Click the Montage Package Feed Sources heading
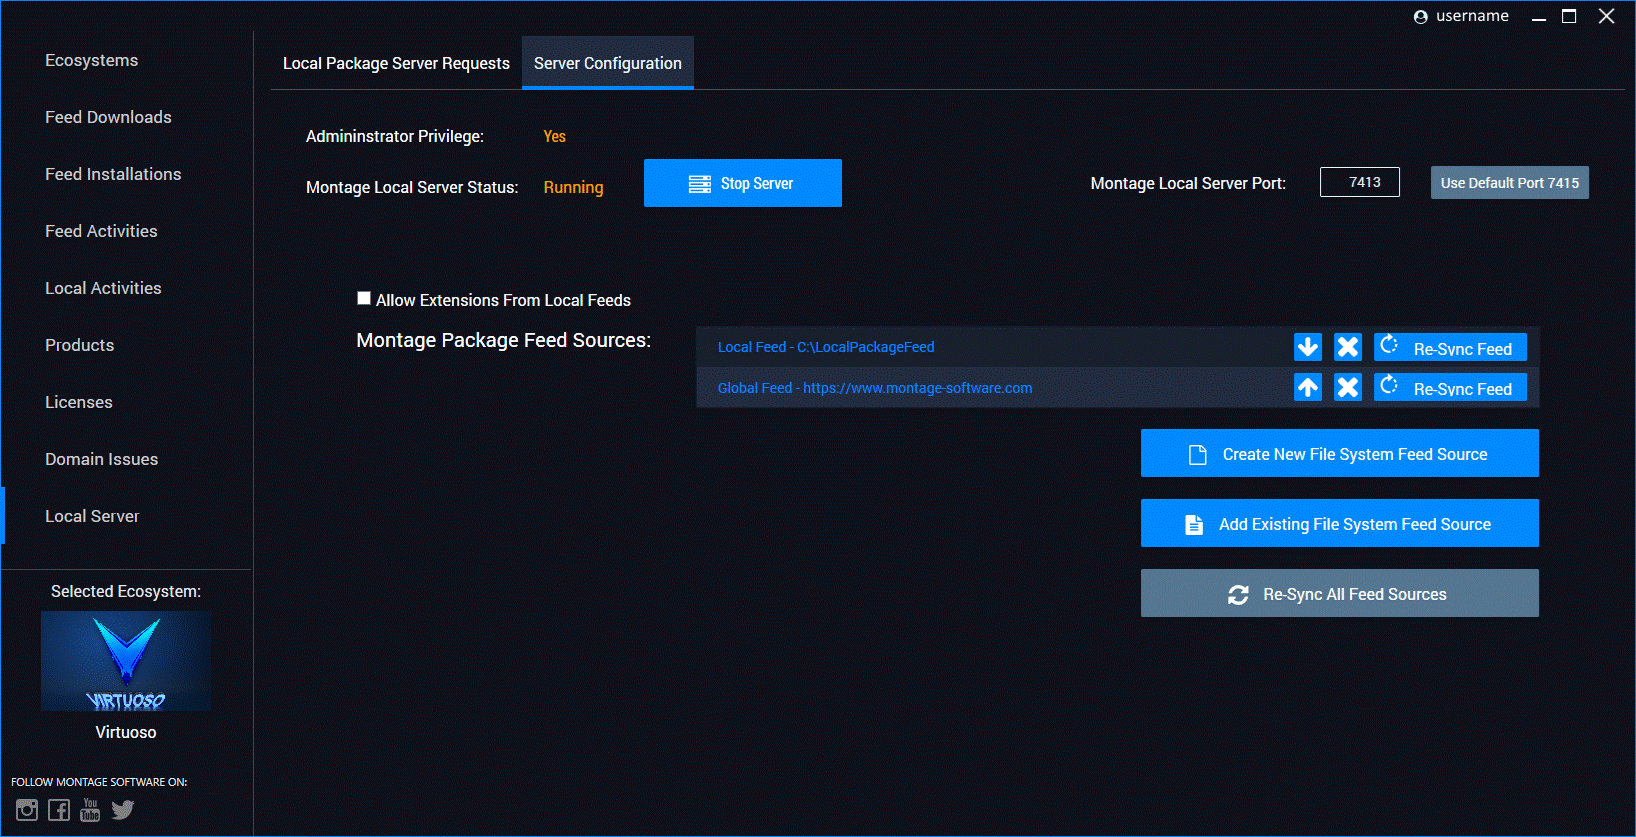The width and height of the screenshot is (1636, 837). click(x=504, y=340)
